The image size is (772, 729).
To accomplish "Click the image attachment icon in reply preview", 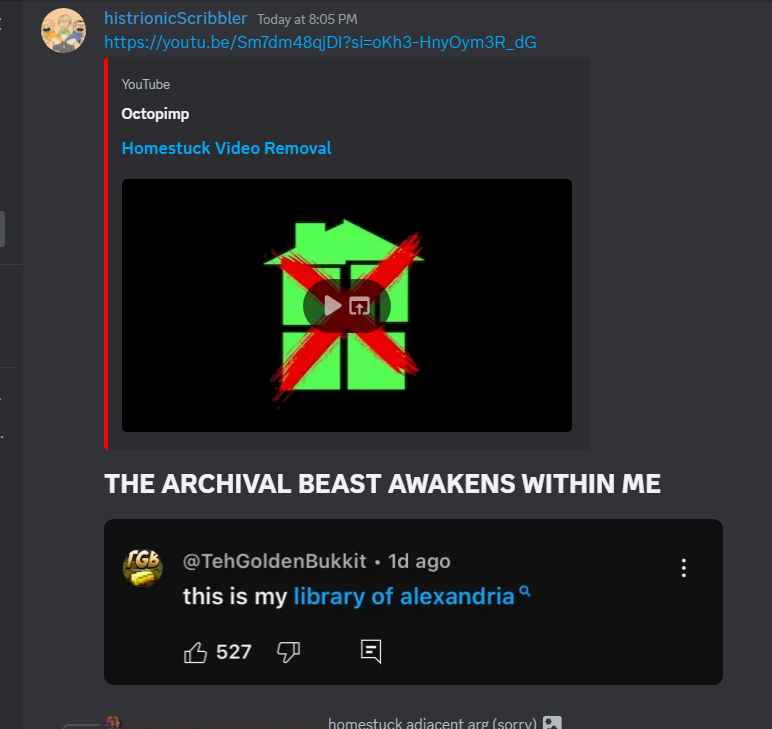I will click(x=552, y=723).
